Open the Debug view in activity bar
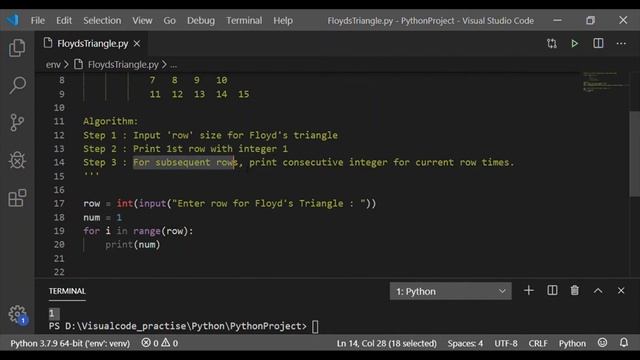 [17, 160]
